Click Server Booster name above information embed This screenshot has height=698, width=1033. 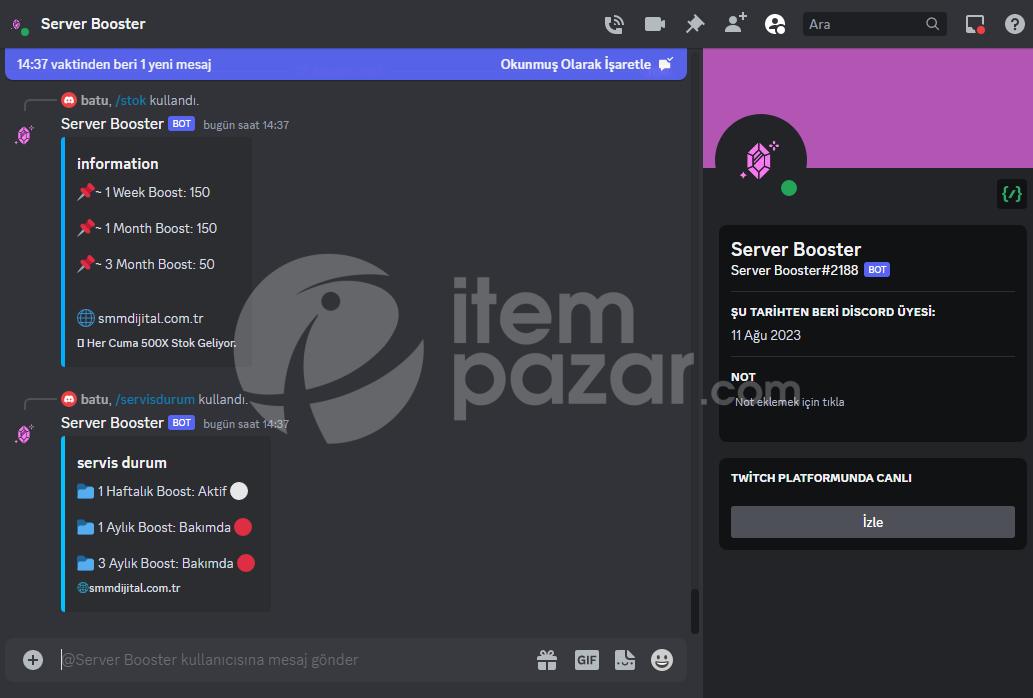pyautogui.click(x=112, y=124)
